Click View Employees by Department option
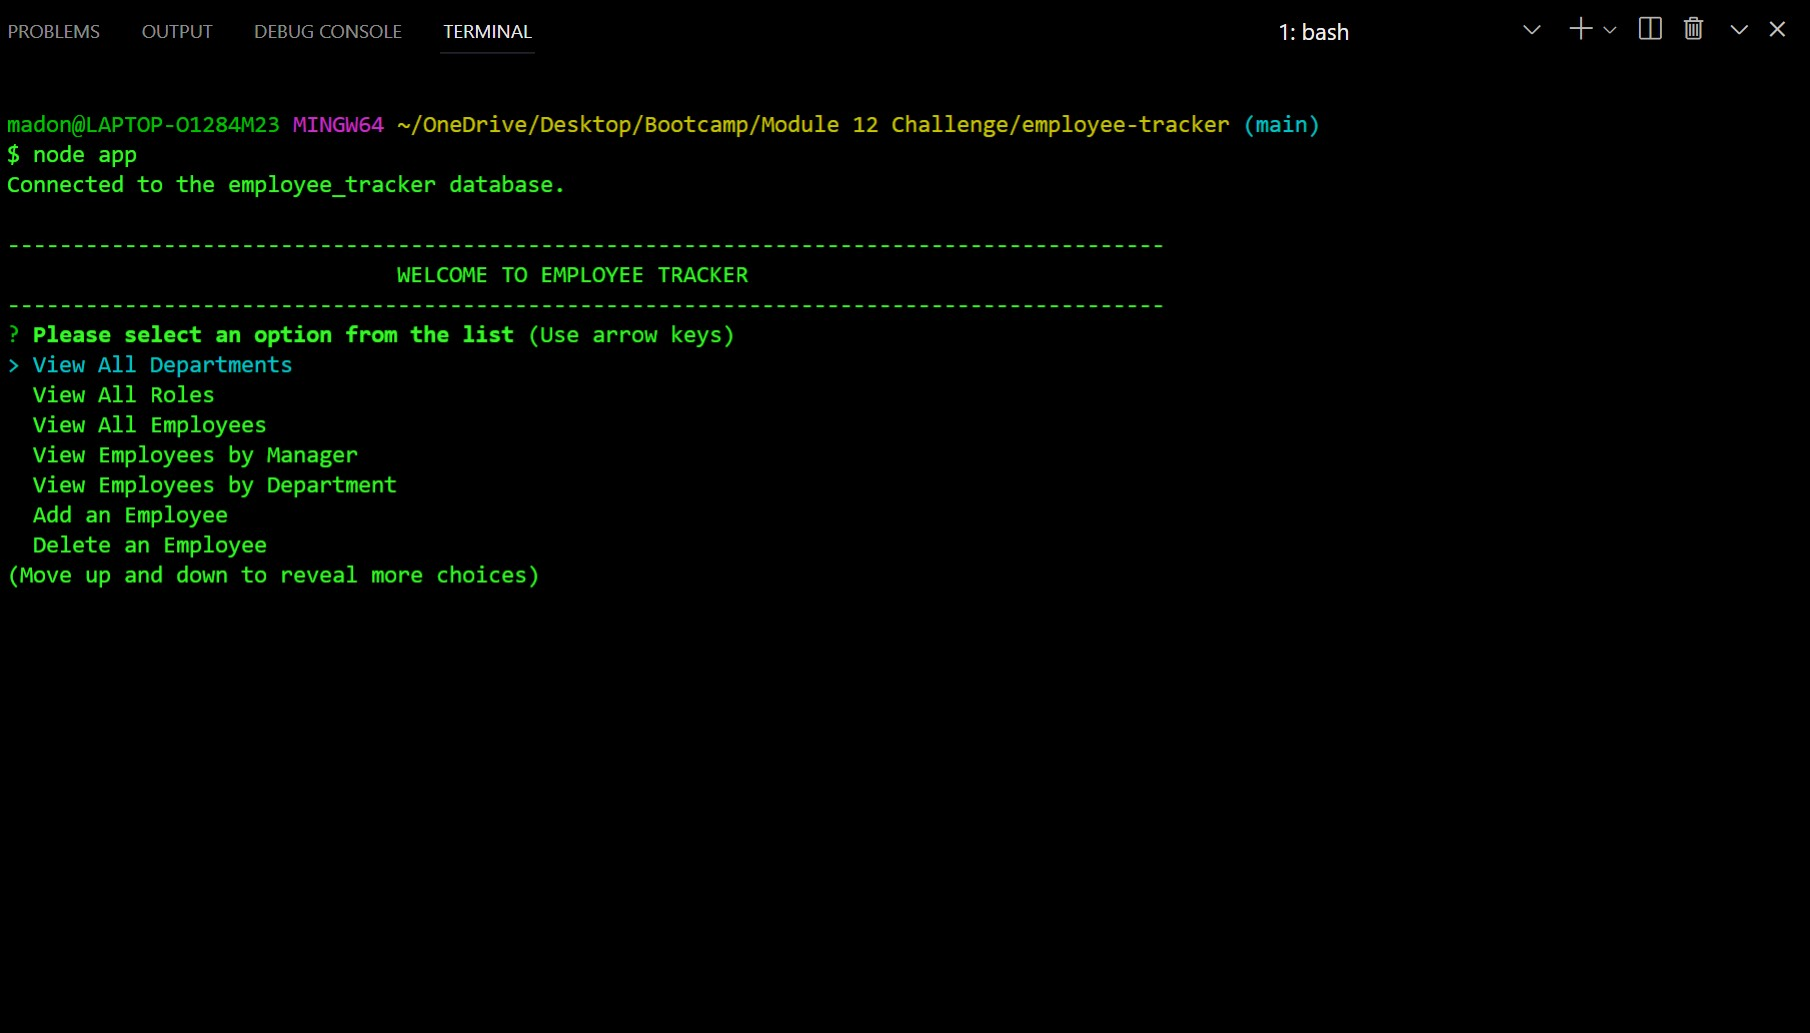 pyautogui.click(x=214, y=484)
